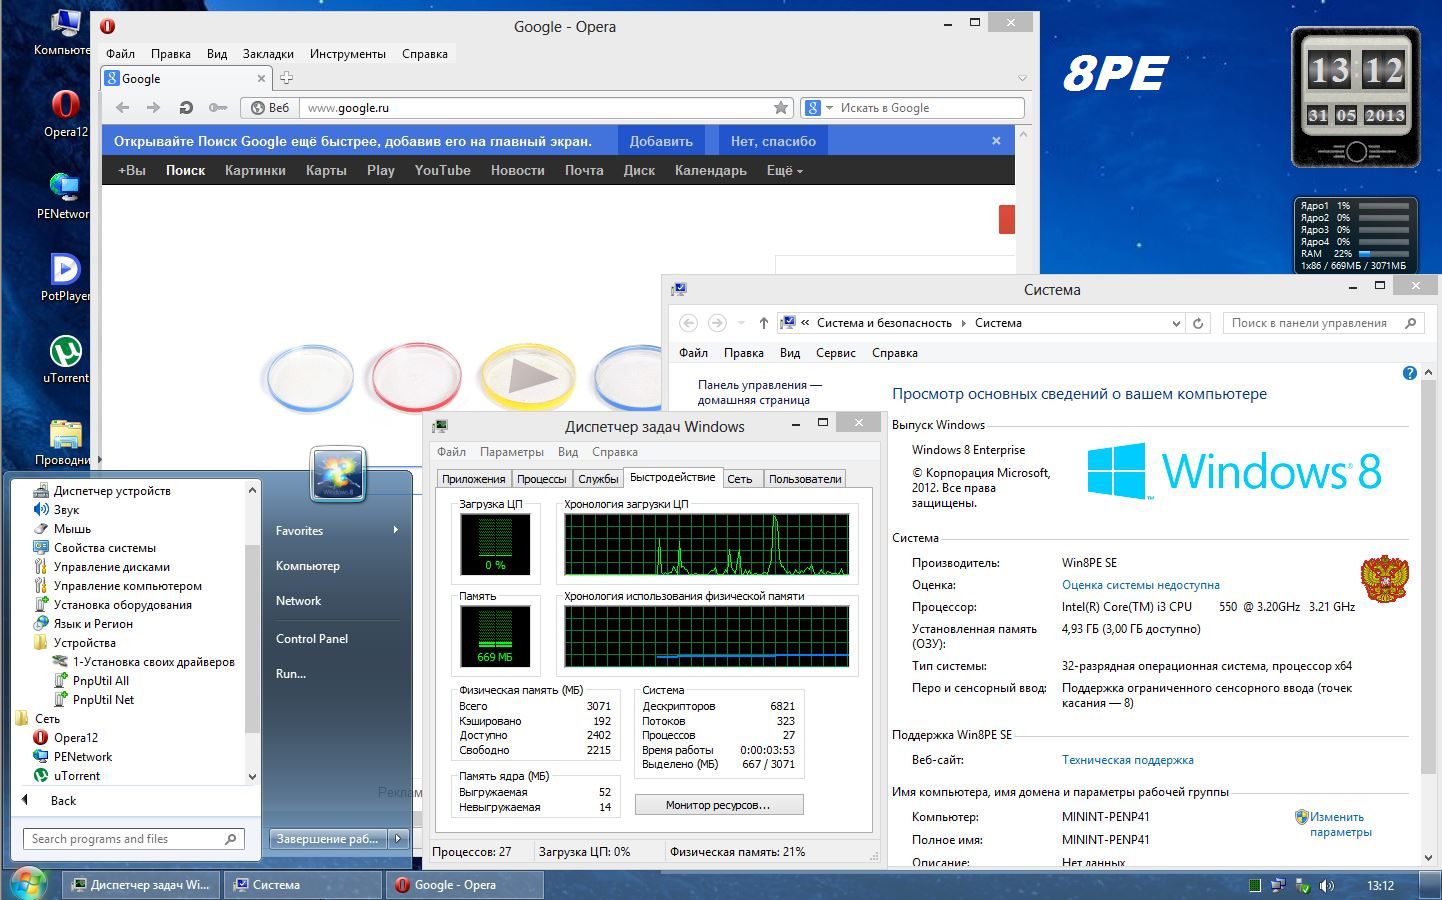Click the Opera password wand key icon
Image resolution: width=1442 pixels, height=900 pixels.
tap(217, 108)
